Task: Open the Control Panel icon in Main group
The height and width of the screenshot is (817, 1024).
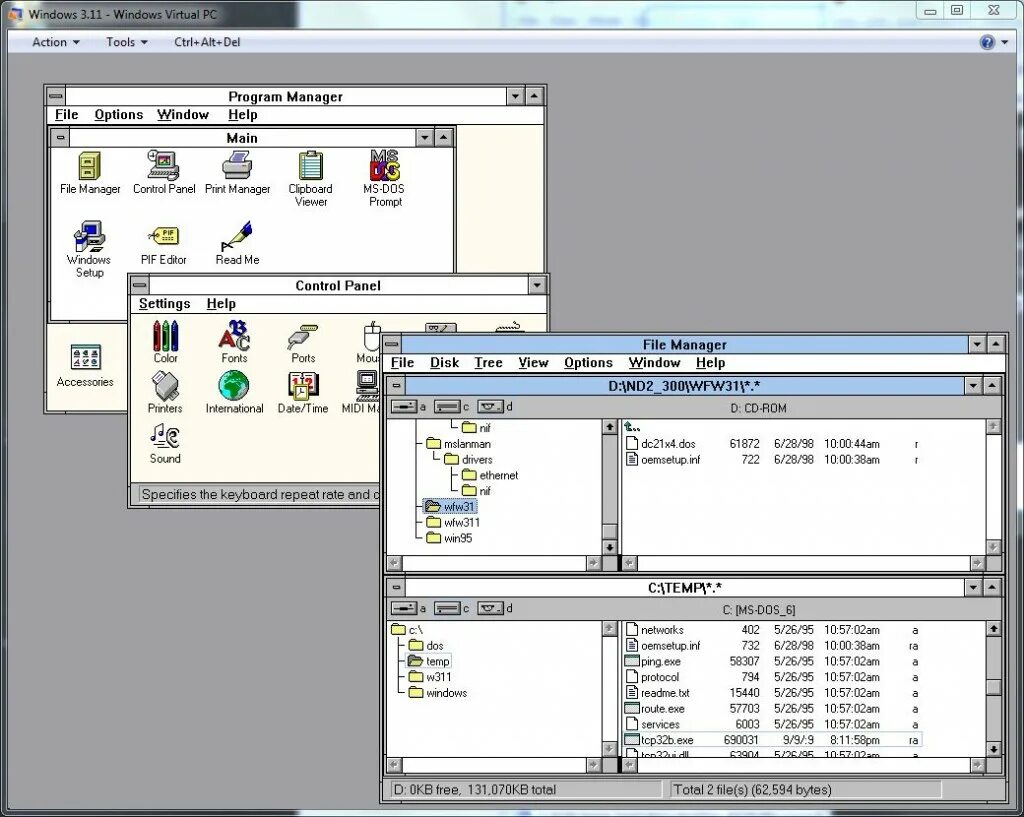Action: click(x=164, y=173)
